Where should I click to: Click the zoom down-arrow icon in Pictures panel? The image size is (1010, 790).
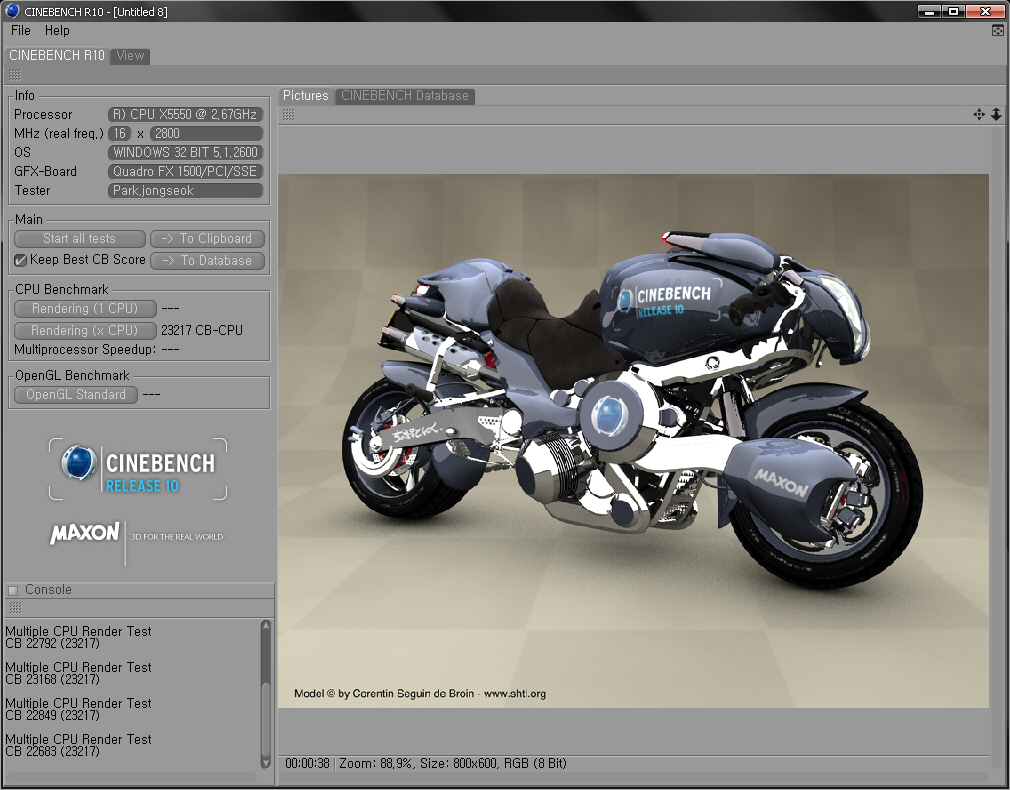(x=996, y=115)
